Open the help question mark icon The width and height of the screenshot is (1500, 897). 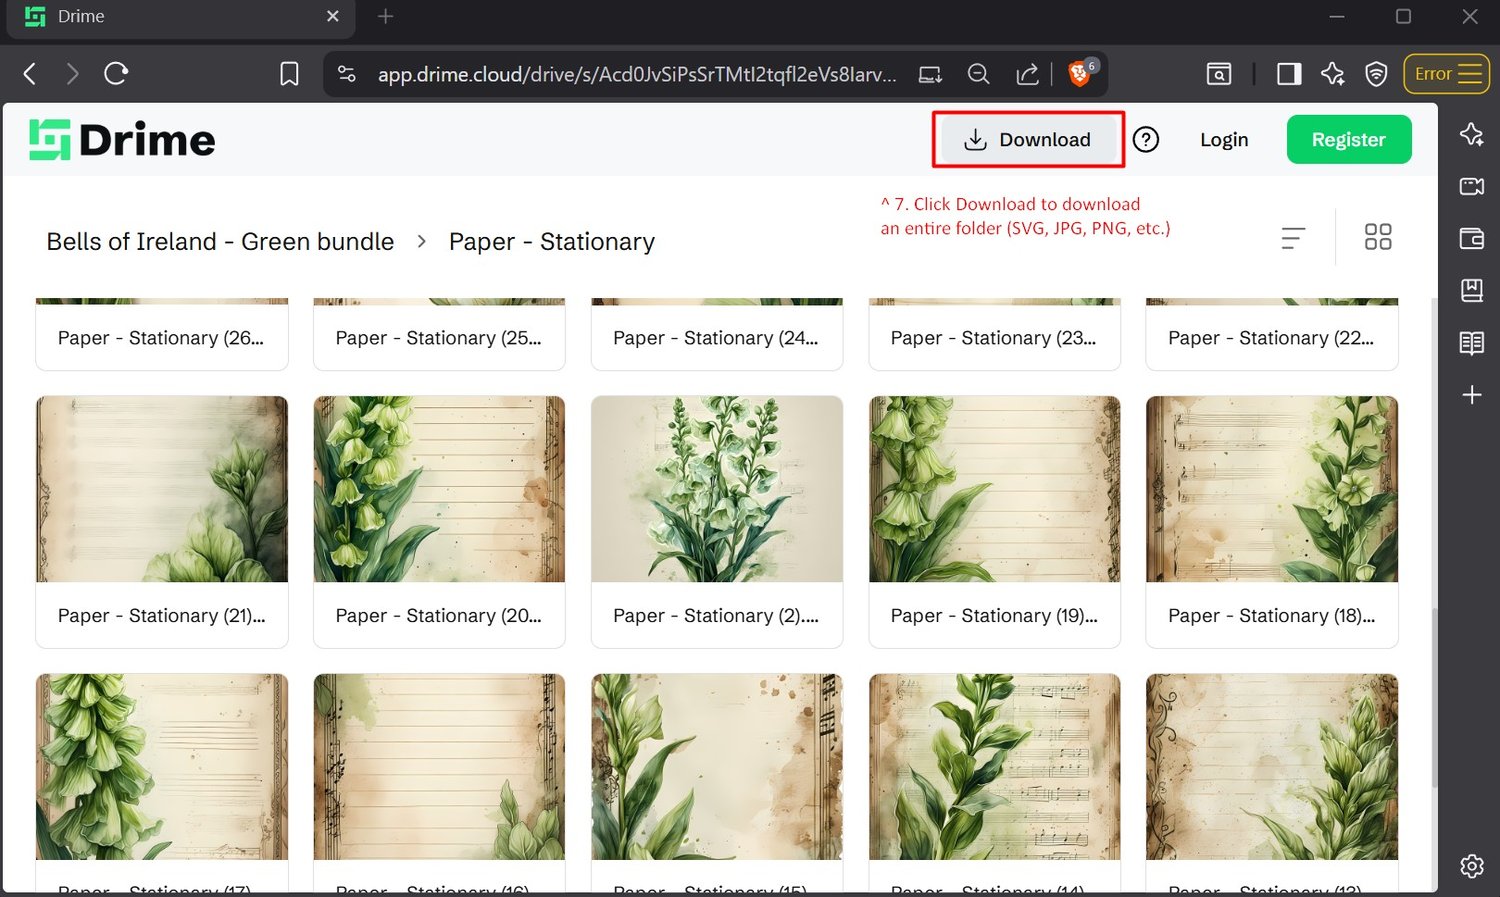pos(1146,140)
